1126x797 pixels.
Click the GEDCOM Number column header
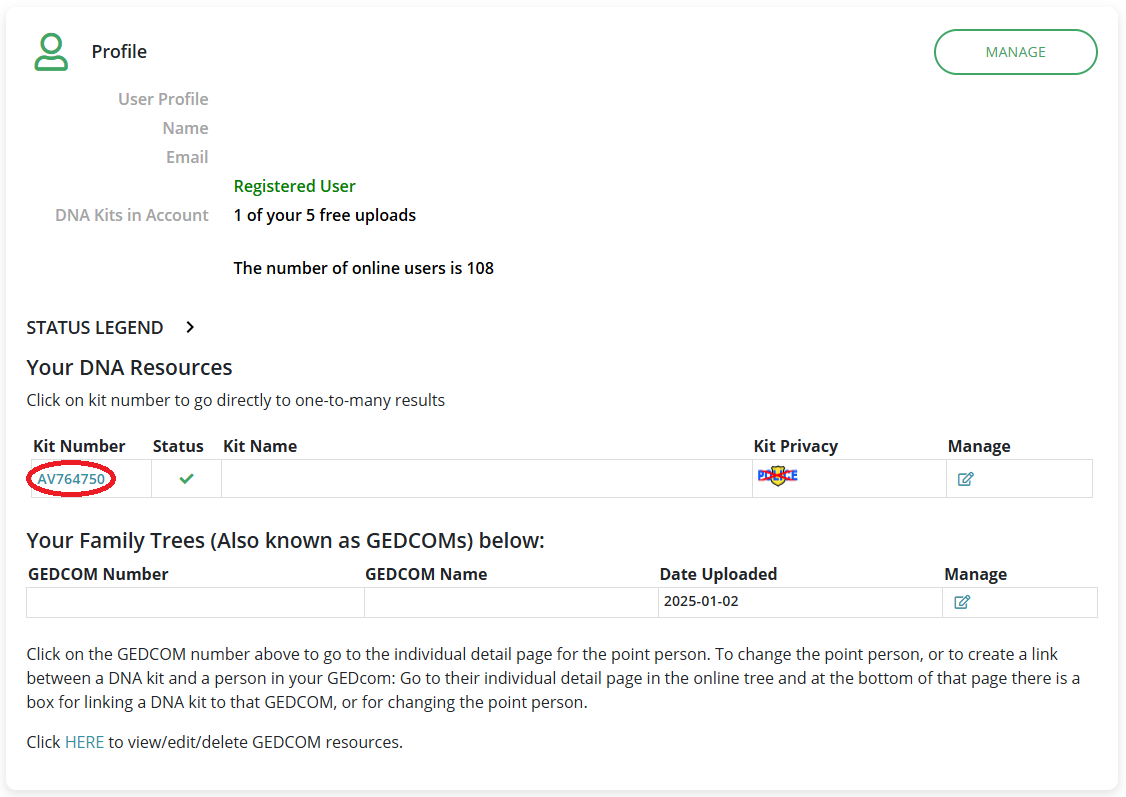[98, 574]
